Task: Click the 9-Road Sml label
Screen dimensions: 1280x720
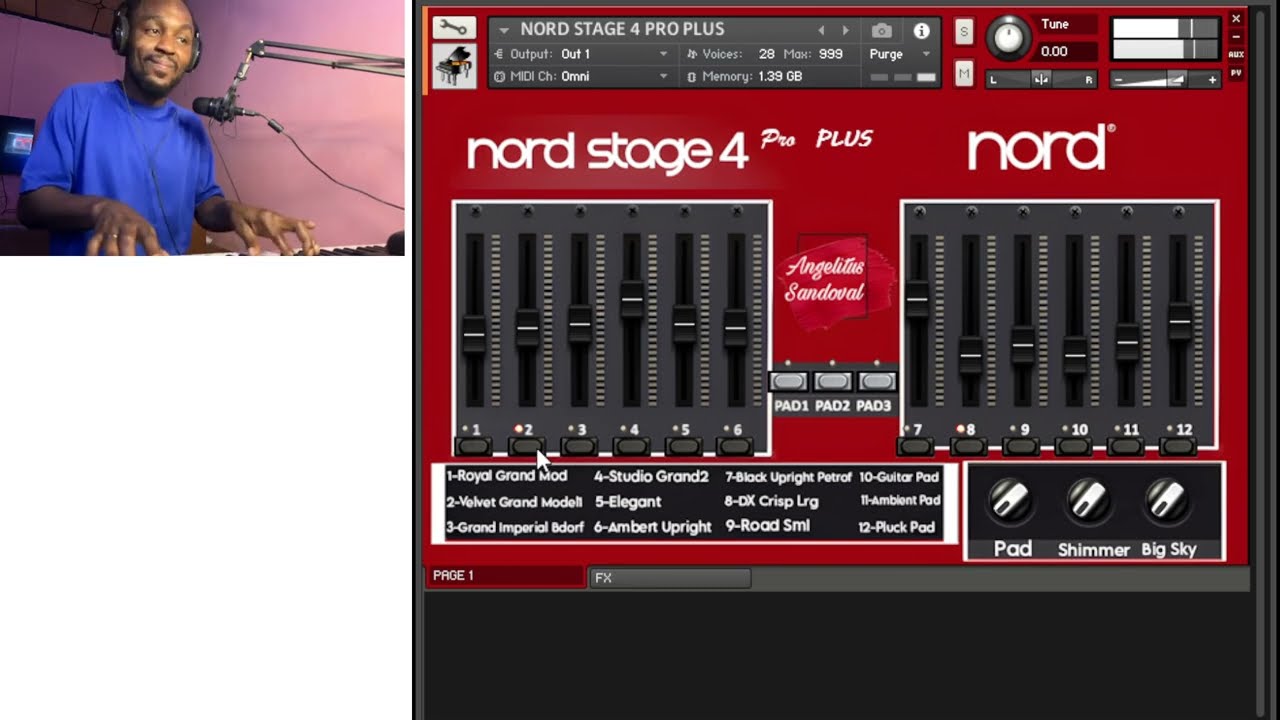Action: [x=768, y=526]
